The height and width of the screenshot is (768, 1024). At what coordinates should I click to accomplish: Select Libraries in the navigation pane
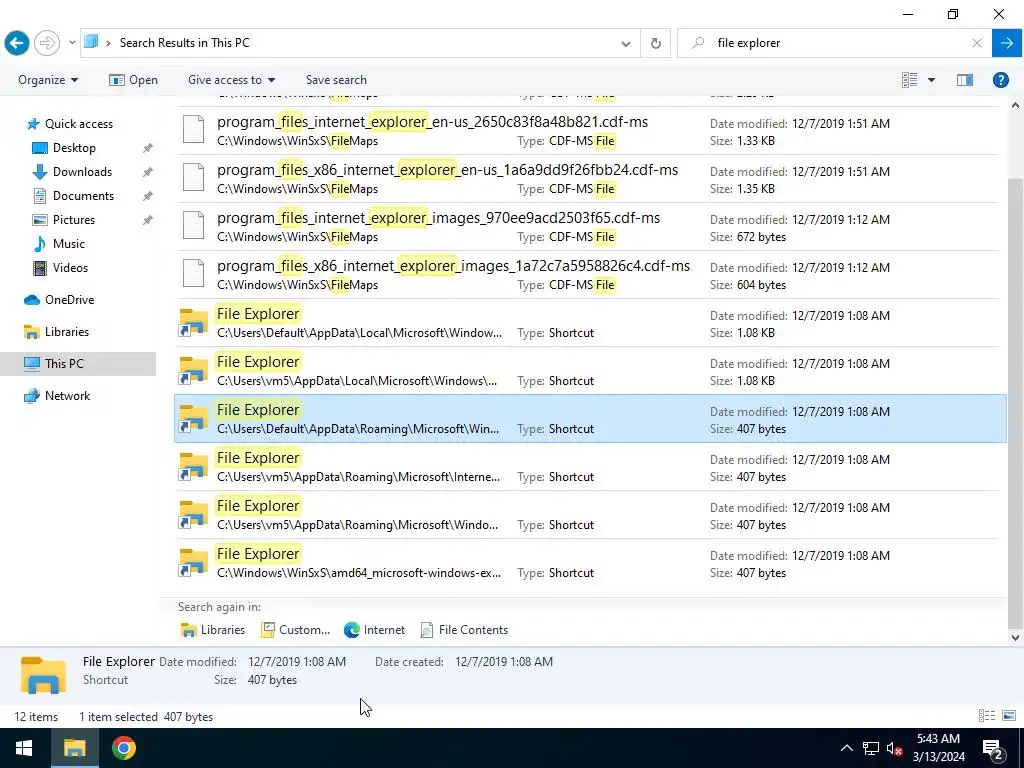[67, 332]
